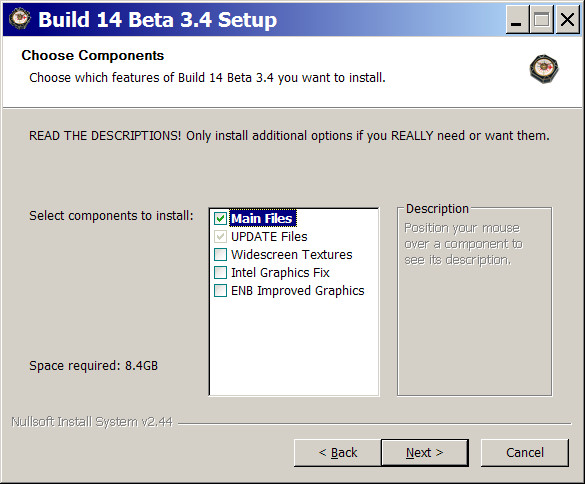Click the disabled maximize button
This screenshot has width=585, height=484.
point(541,19)
